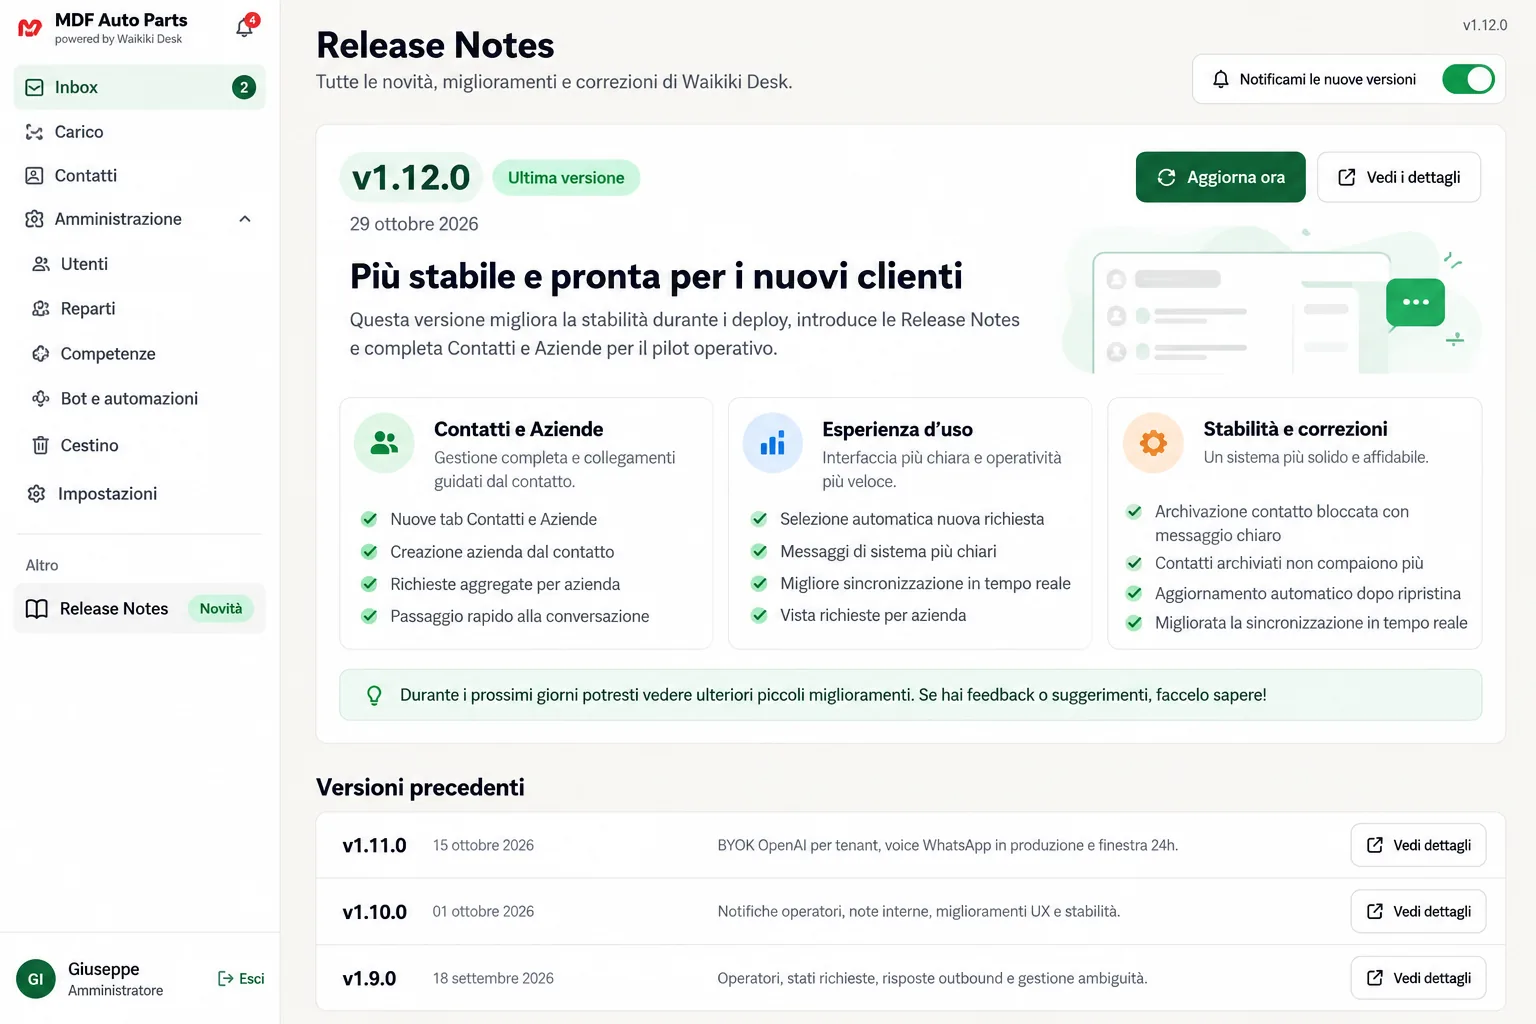Open the notifications bell with red badge
1536x1024 pixels.
tap(246, 26)
